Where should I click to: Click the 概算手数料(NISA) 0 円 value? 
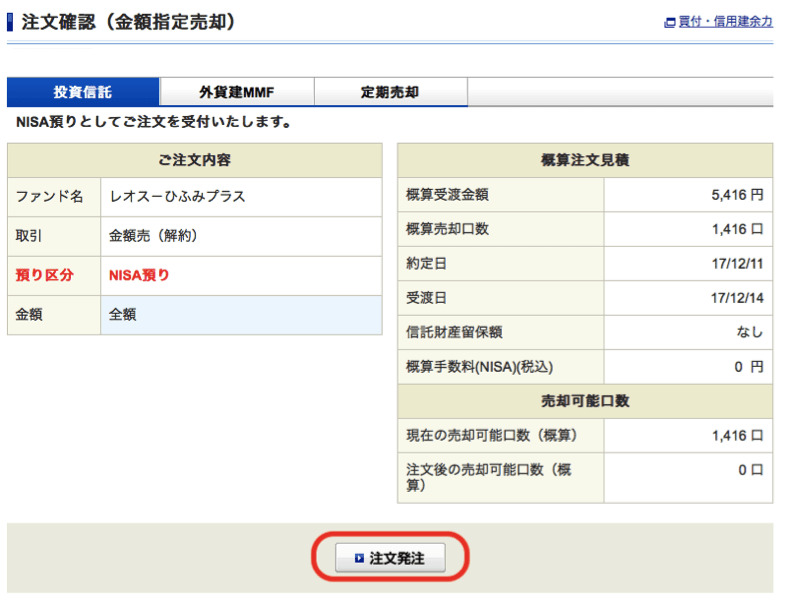tap(748, 367)
